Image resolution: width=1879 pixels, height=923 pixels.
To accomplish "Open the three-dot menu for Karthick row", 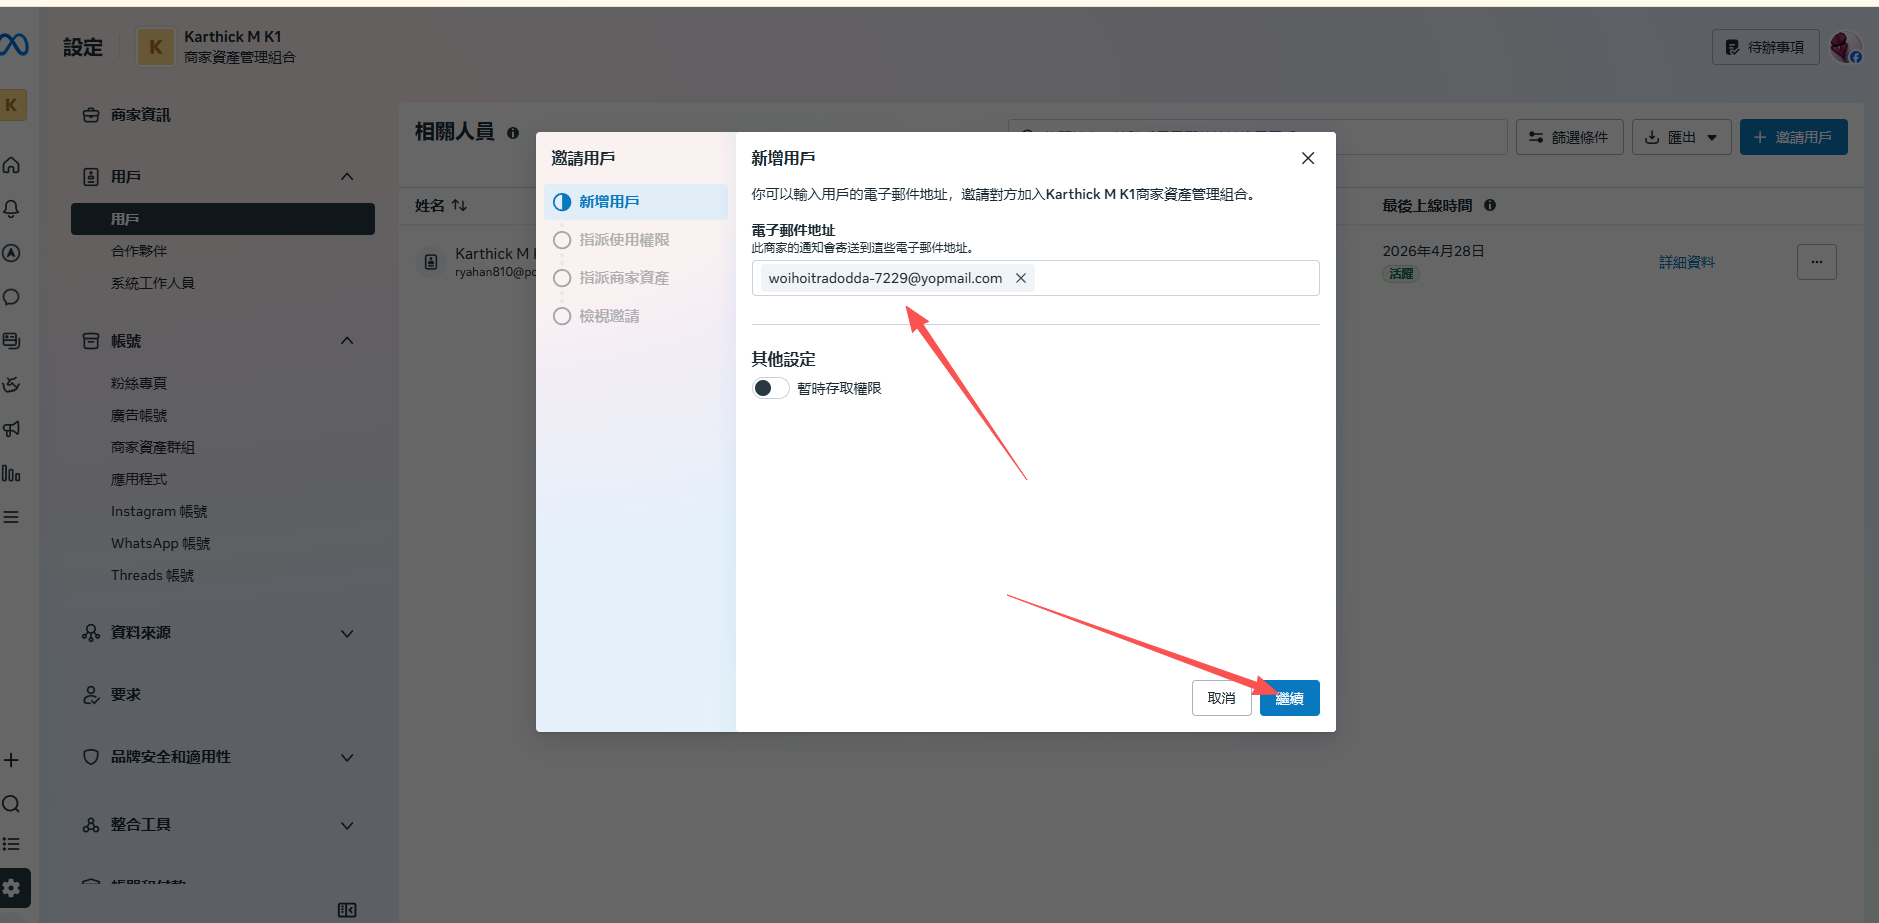I will point(1816,262).
